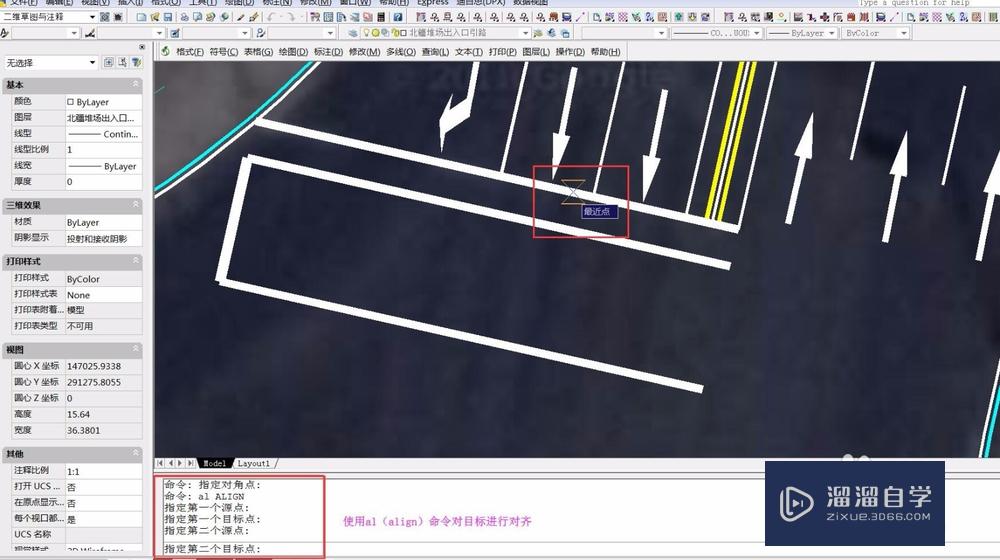Viewport: 1000px width, 560px height.
Task: Open the workspace dropdown 二维草图与注释
Action: click(x=49, y=17)
